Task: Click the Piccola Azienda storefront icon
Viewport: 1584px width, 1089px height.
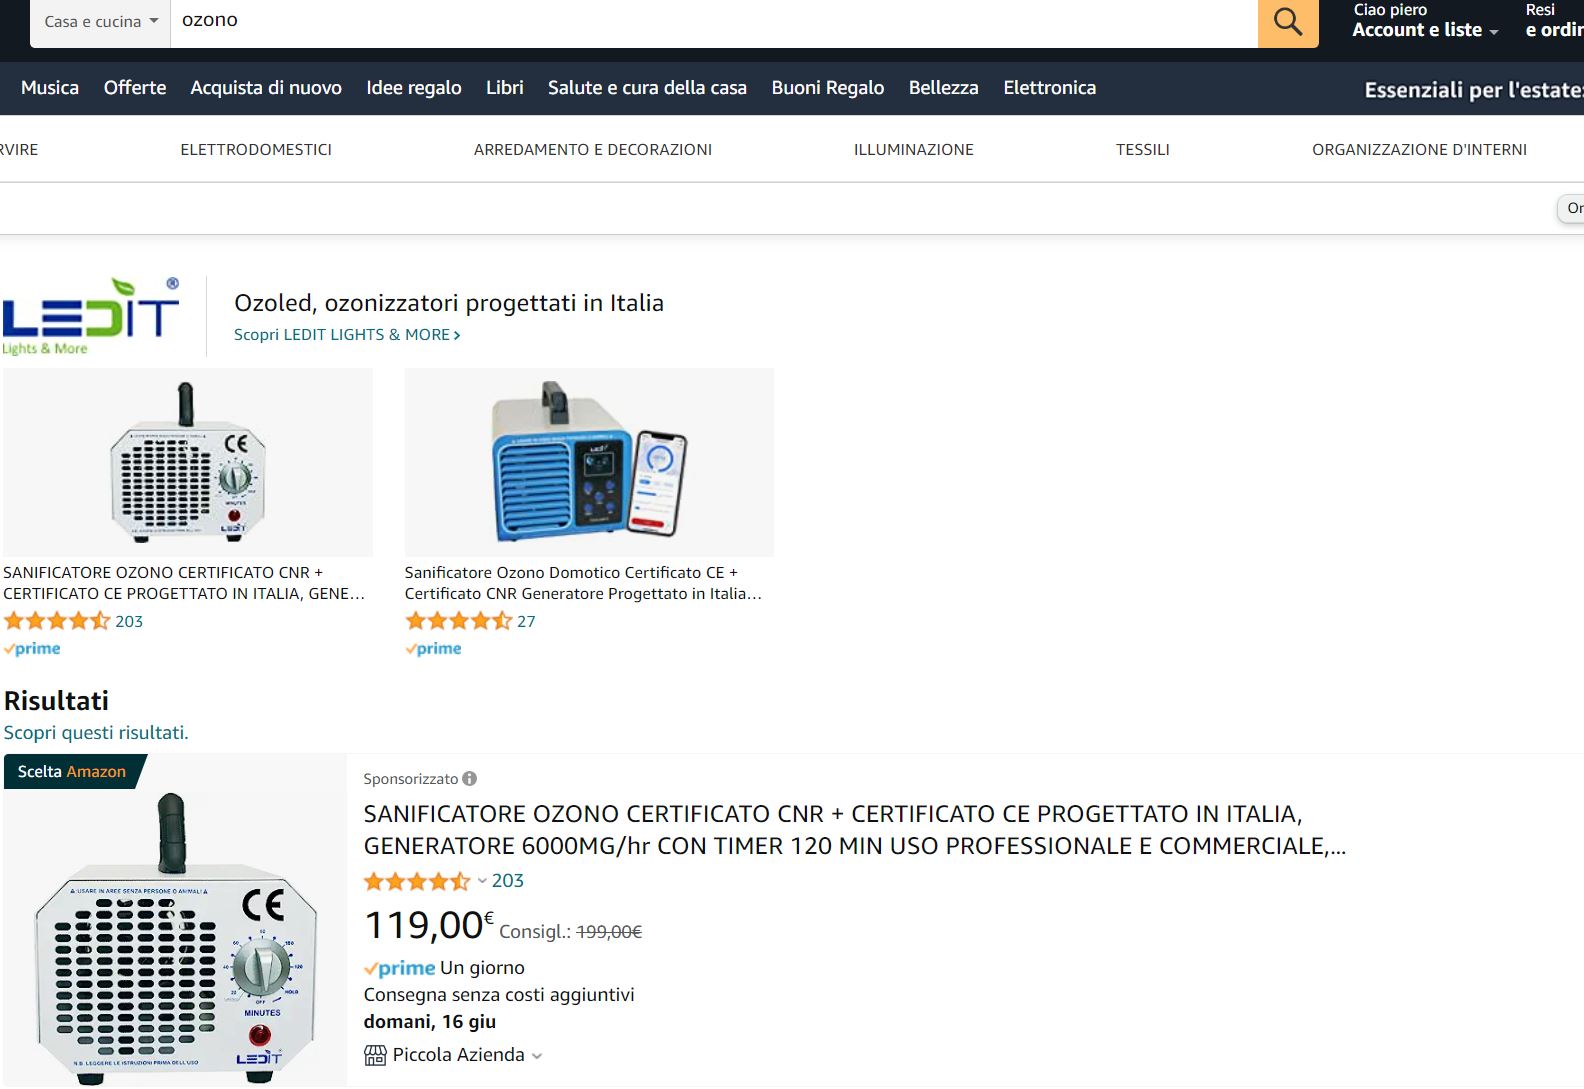Action: point(375,1055)
